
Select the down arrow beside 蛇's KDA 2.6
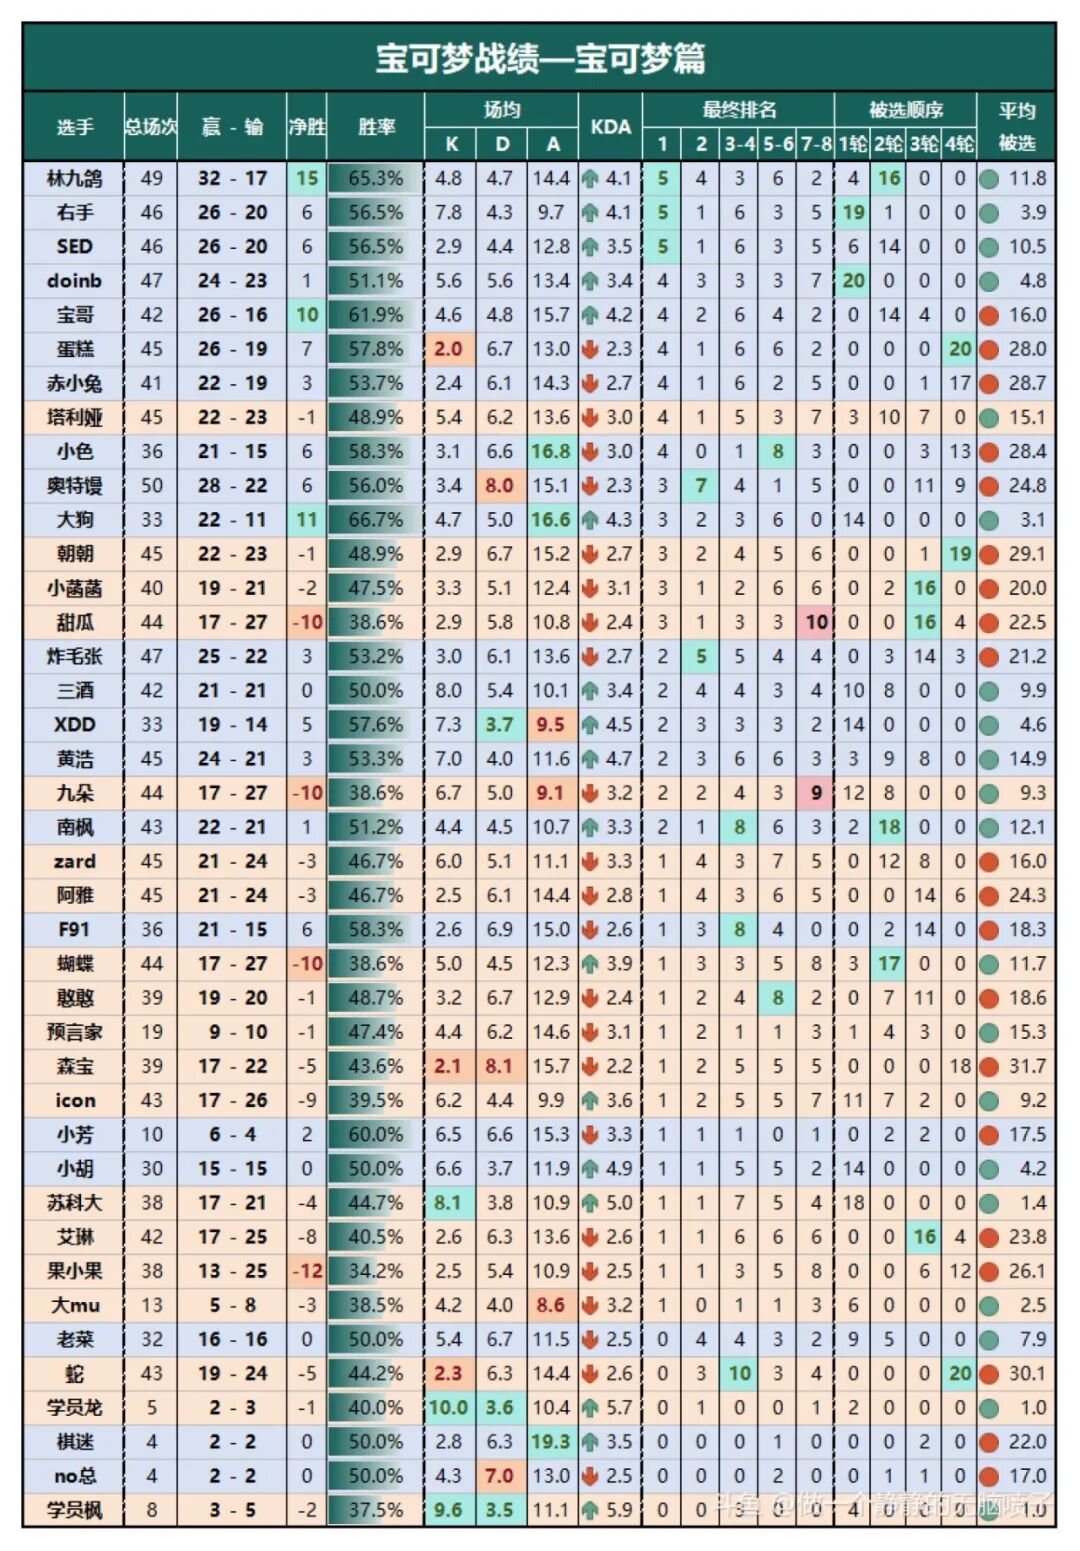click(590, 1374)
